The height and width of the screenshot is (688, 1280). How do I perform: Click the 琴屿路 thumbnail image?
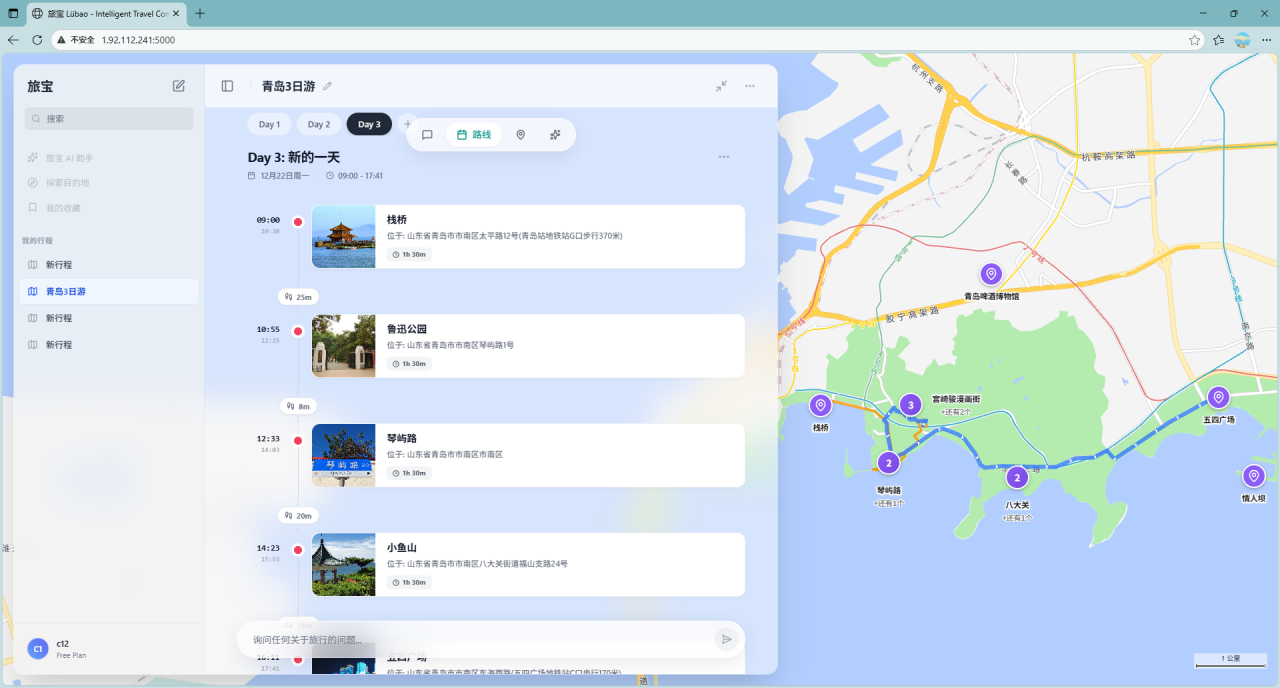point(343,455)
